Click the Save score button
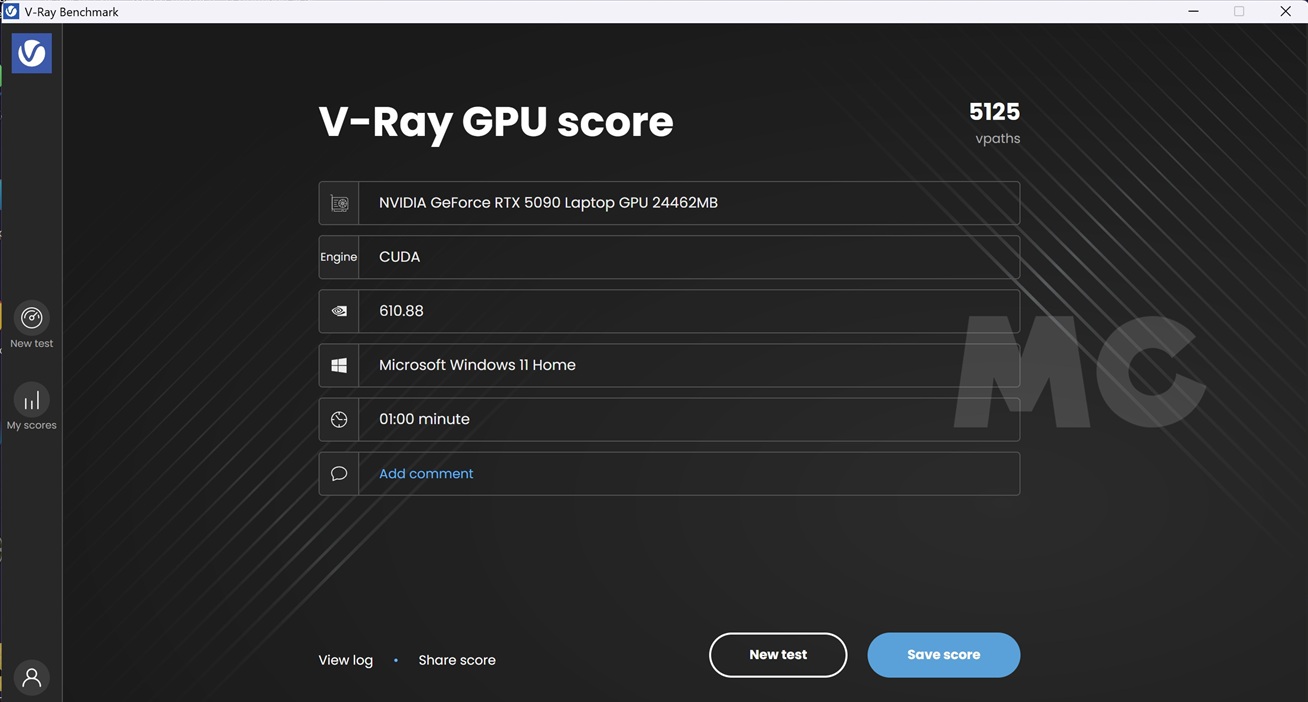This screenshot has height=702, width=1308. tap(944, 655)
